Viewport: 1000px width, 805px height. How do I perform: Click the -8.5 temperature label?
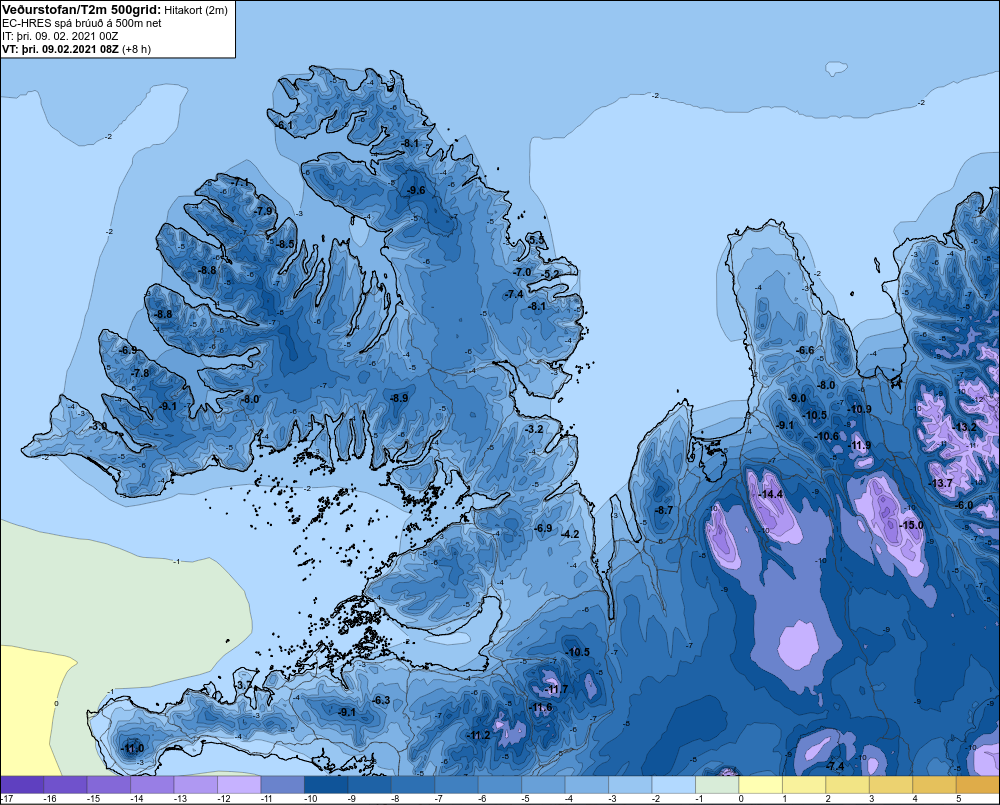tap(286, 244)
